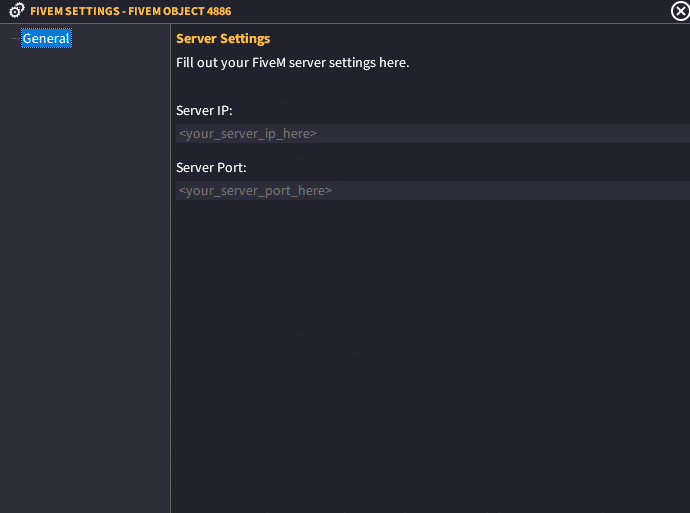Click the empty title bar area left of close
690x513 pixels.
click(449, 11)
